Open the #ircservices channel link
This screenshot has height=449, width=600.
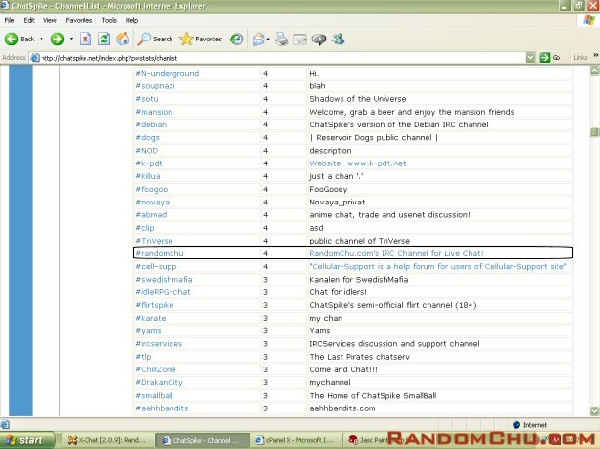tap(159, 344)
